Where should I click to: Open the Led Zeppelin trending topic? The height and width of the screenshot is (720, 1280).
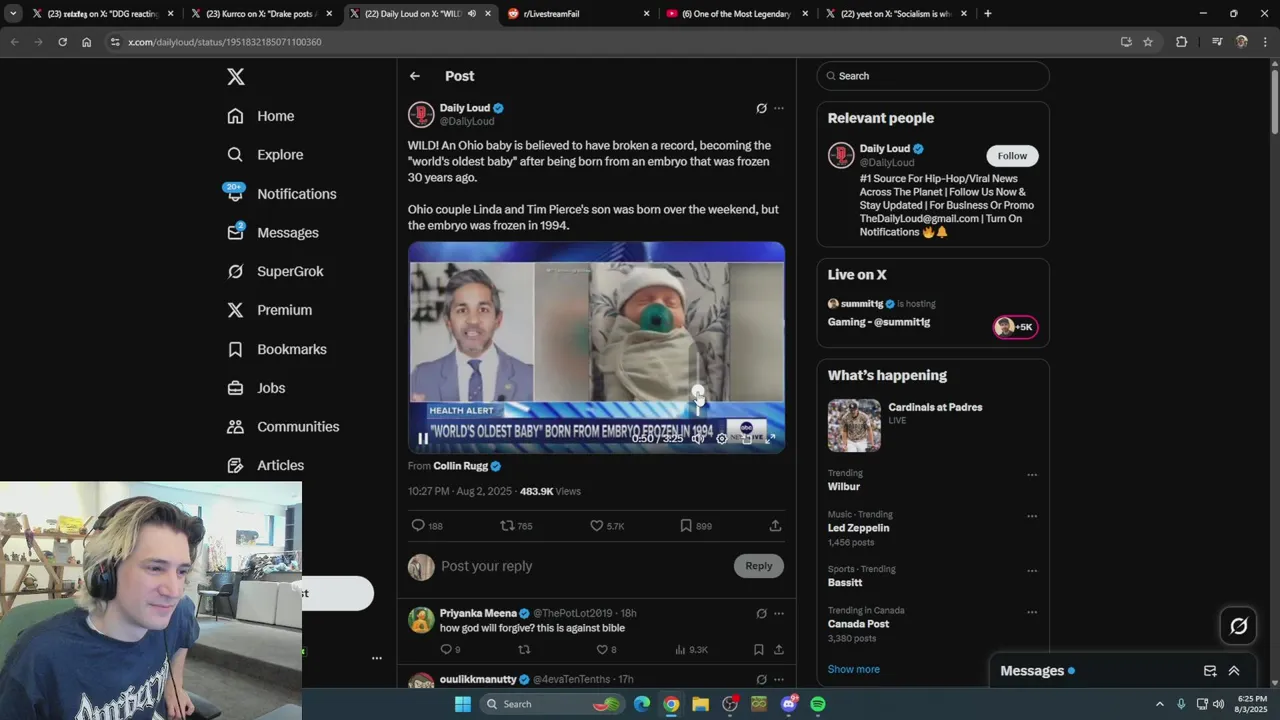(x=858, y=528)
